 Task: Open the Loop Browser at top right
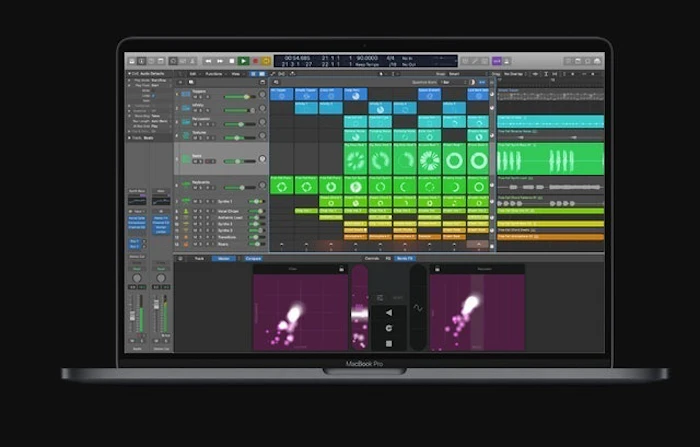(587, 61)
